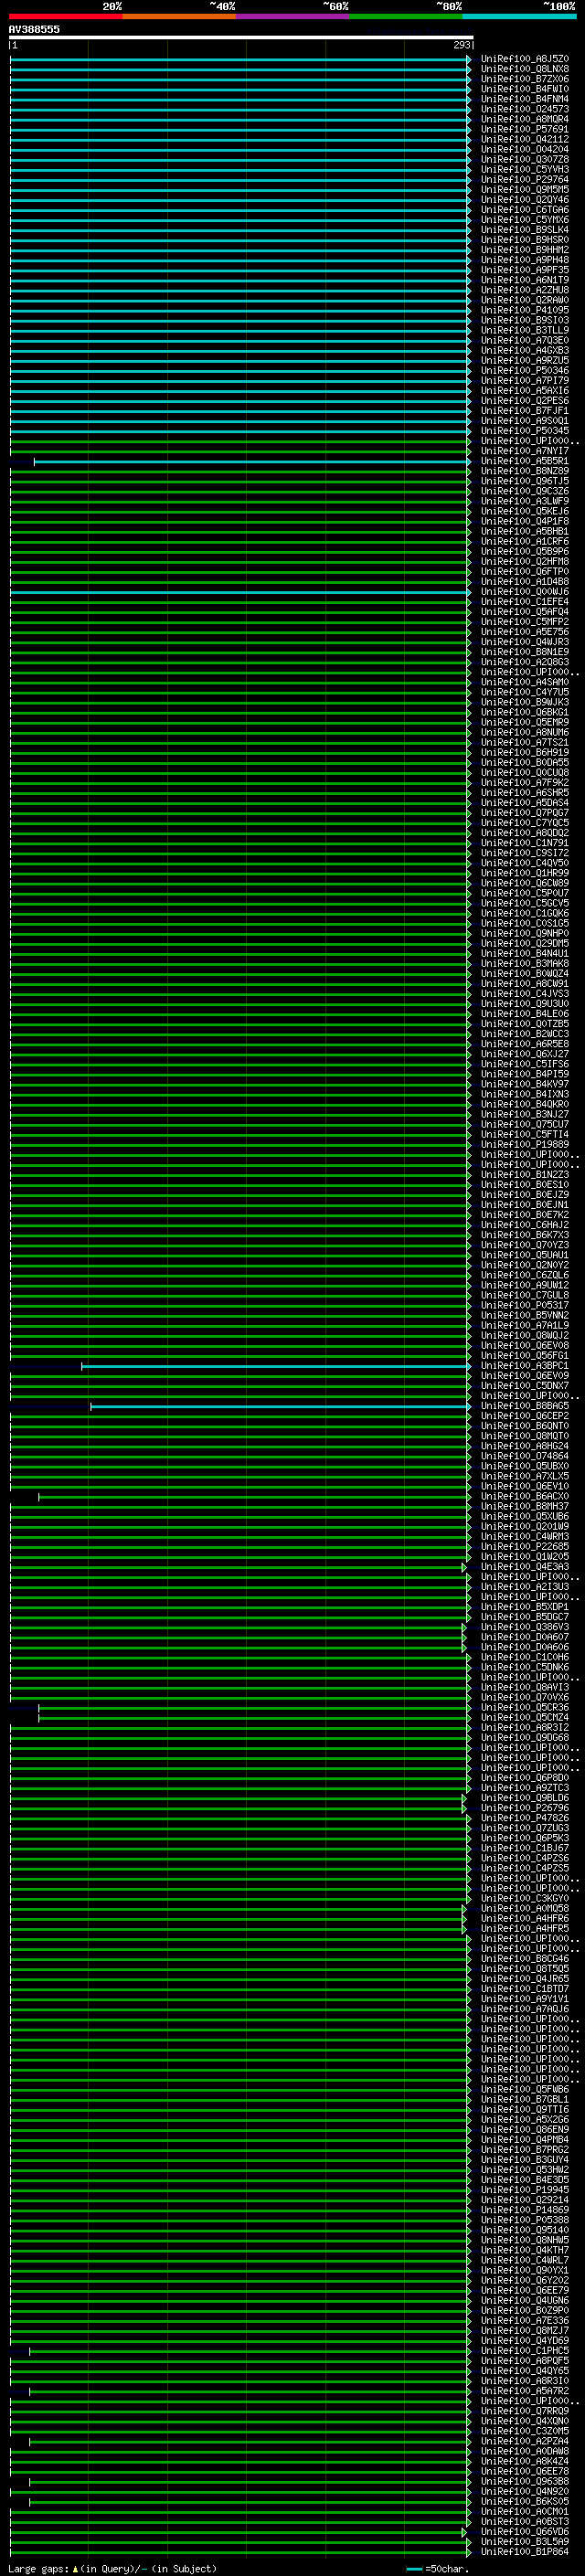Click the green alignment bar for UniRef100_Q5CR36
This screenshot has height=2576, width=585.
click(254, 1708)
